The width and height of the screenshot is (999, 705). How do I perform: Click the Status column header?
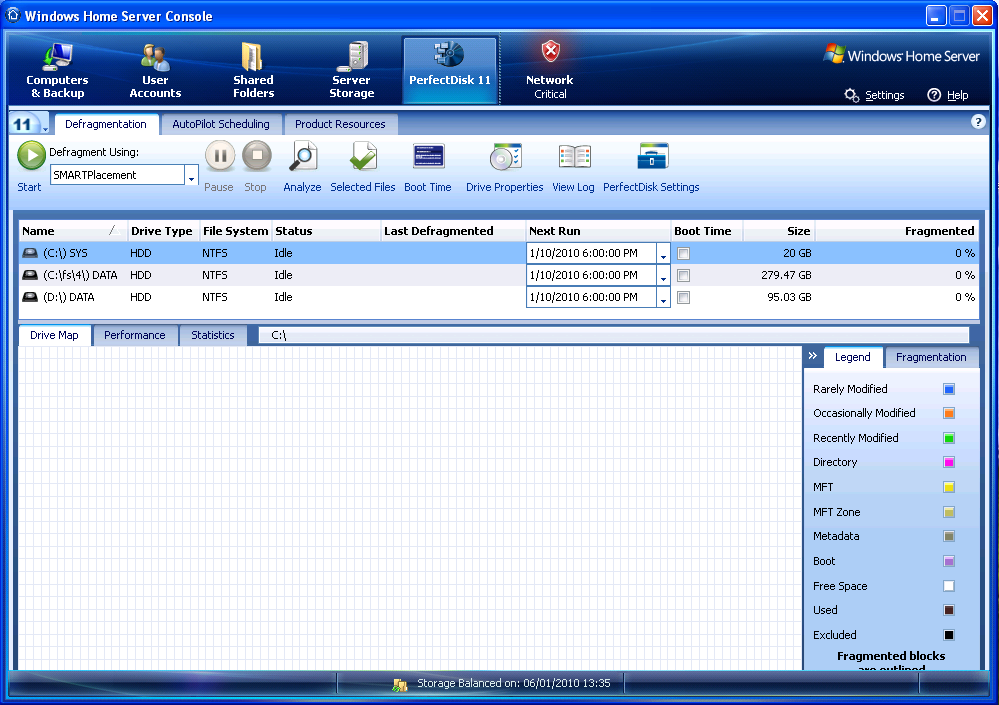[326, 231]
